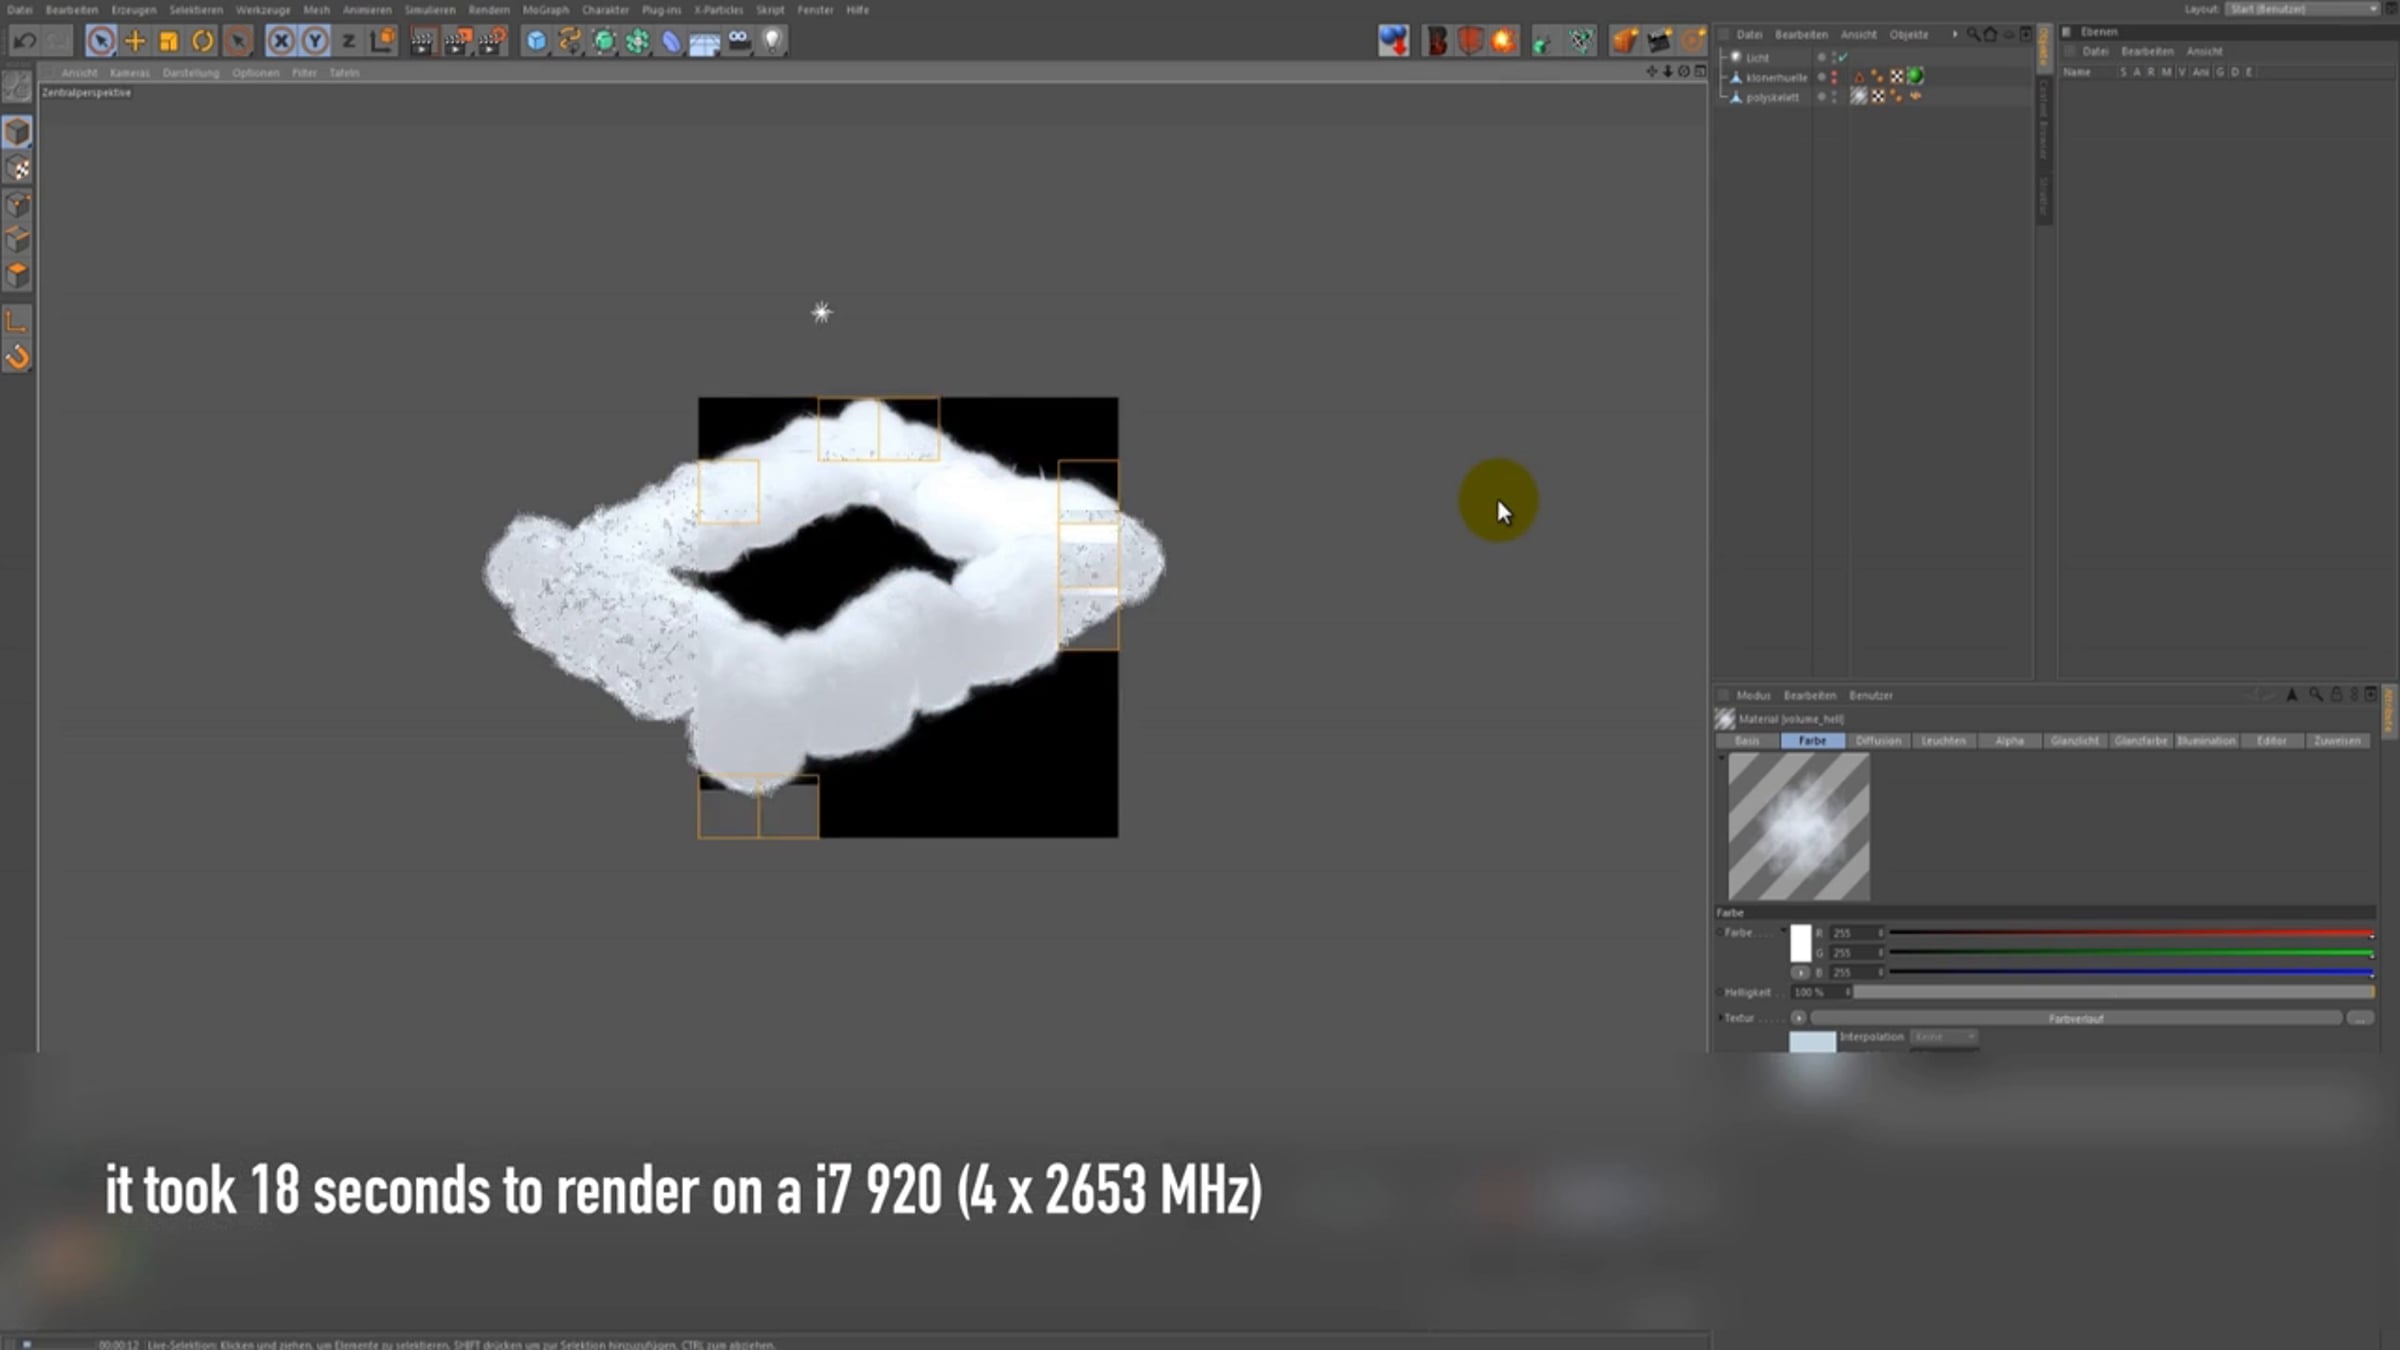Select the polyskelett object in tree

click(x=1772, y=97)
